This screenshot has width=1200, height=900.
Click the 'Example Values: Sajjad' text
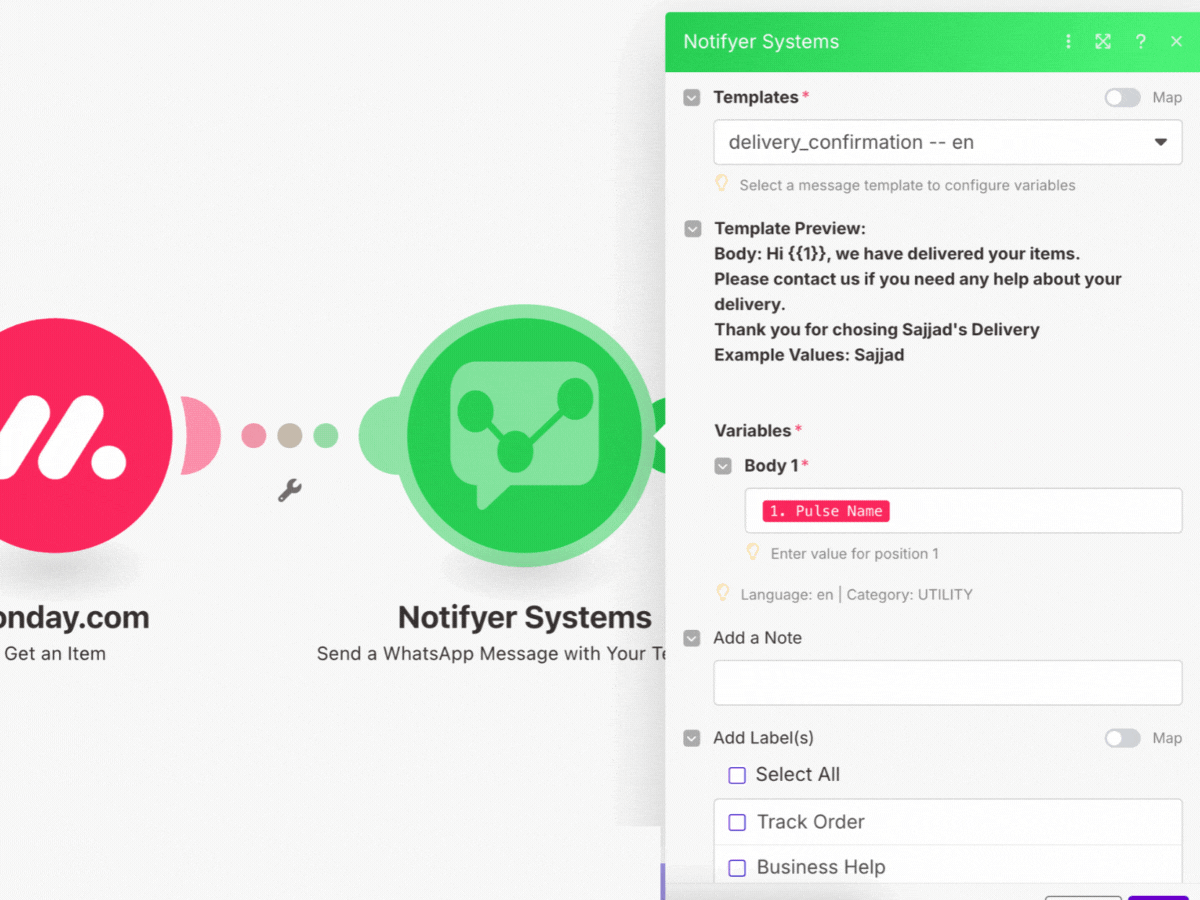tap(809, 355)
